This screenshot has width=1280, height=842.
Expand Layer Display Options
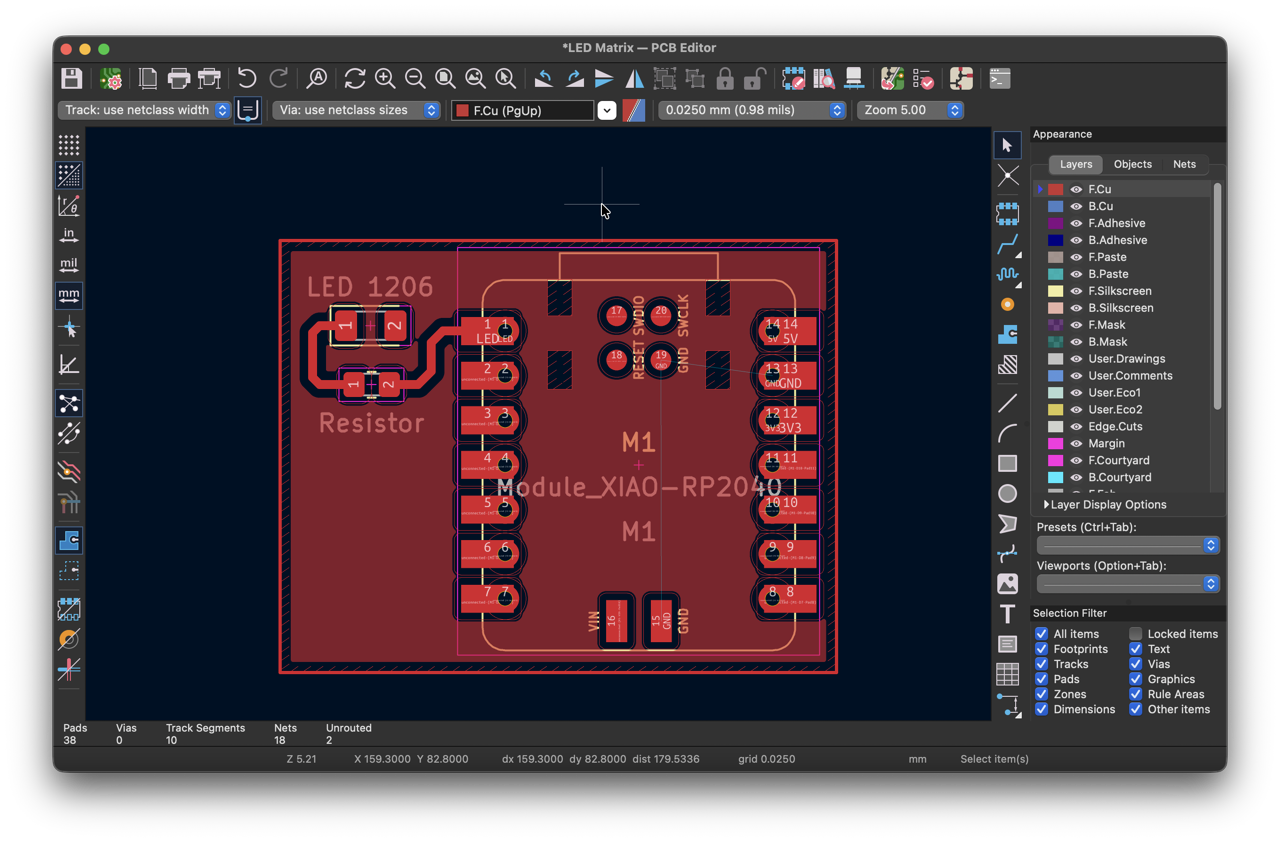pos(1105,505)
